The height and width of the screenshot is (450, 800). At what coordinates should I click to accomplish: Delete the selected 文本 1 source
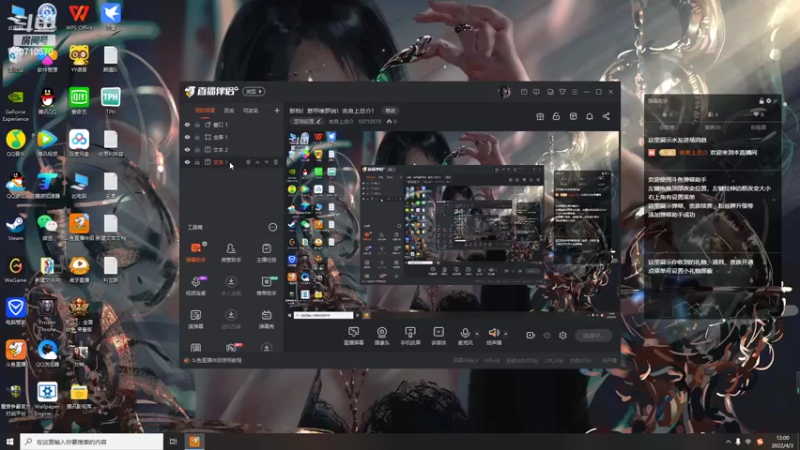coord(276,162)
